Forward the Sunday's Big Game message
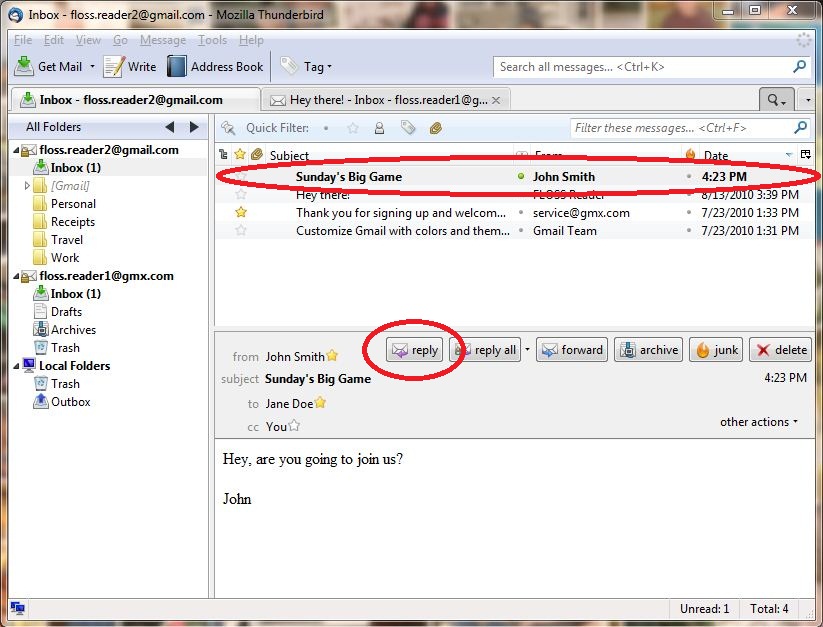 571,350
